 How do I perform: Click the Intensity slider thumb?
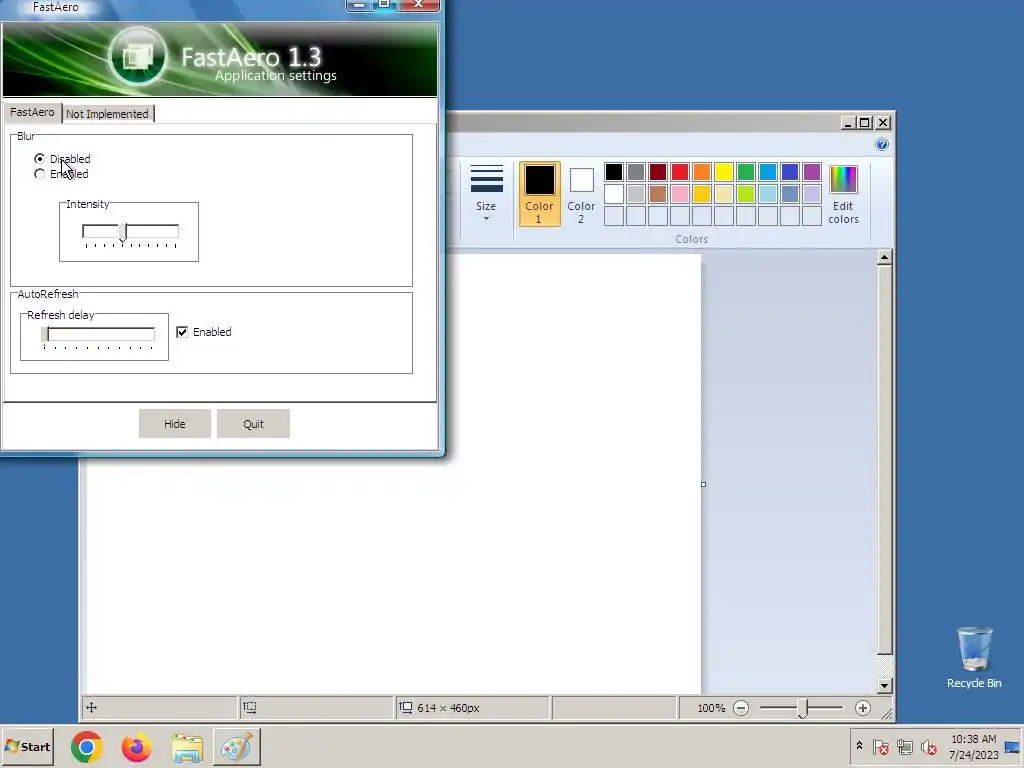[123, 232]
